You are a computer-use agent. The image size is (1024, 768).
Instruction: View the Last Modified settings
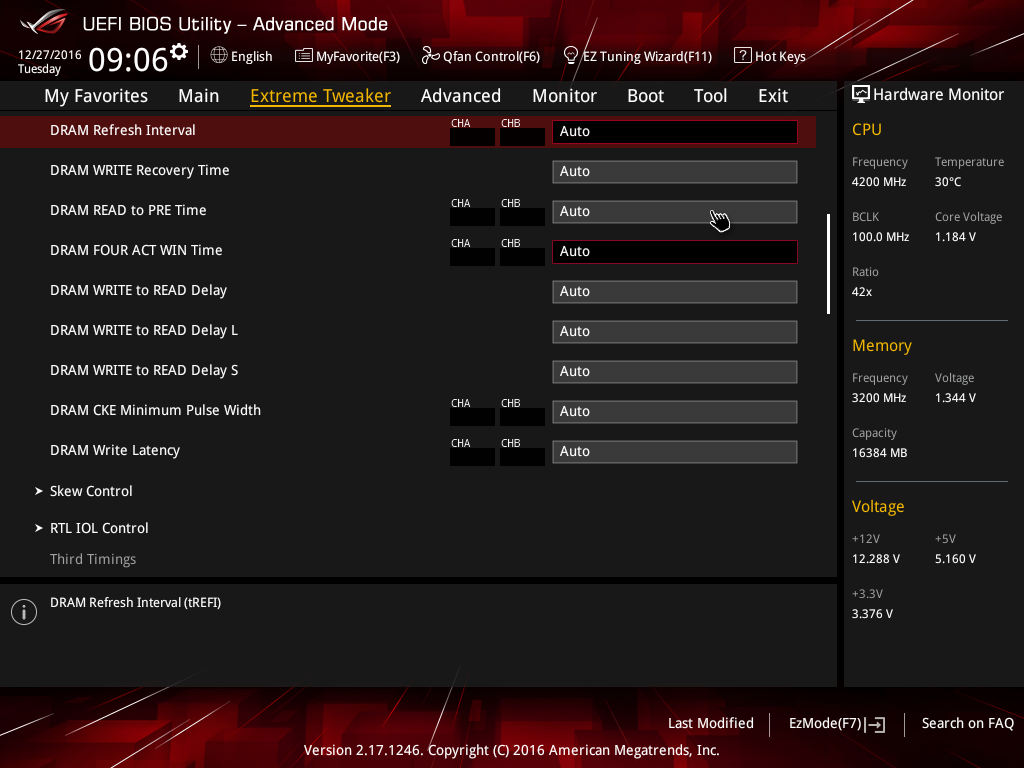click(711, 724)
